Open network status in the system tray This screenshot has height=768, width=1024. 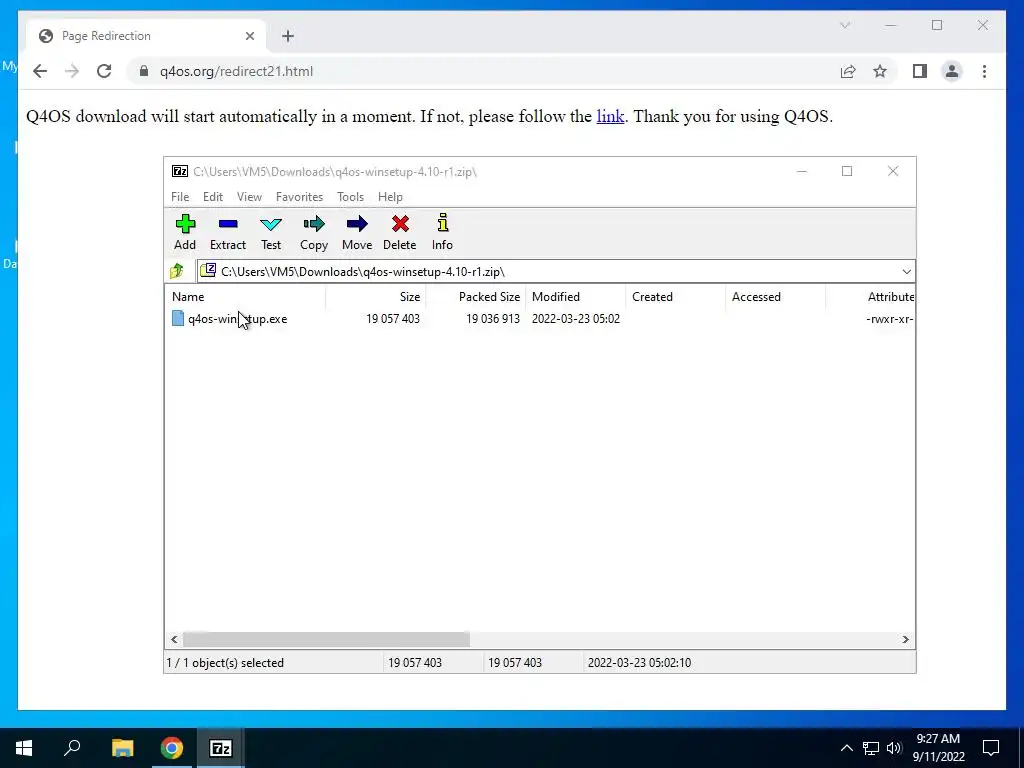click(871, 748)
